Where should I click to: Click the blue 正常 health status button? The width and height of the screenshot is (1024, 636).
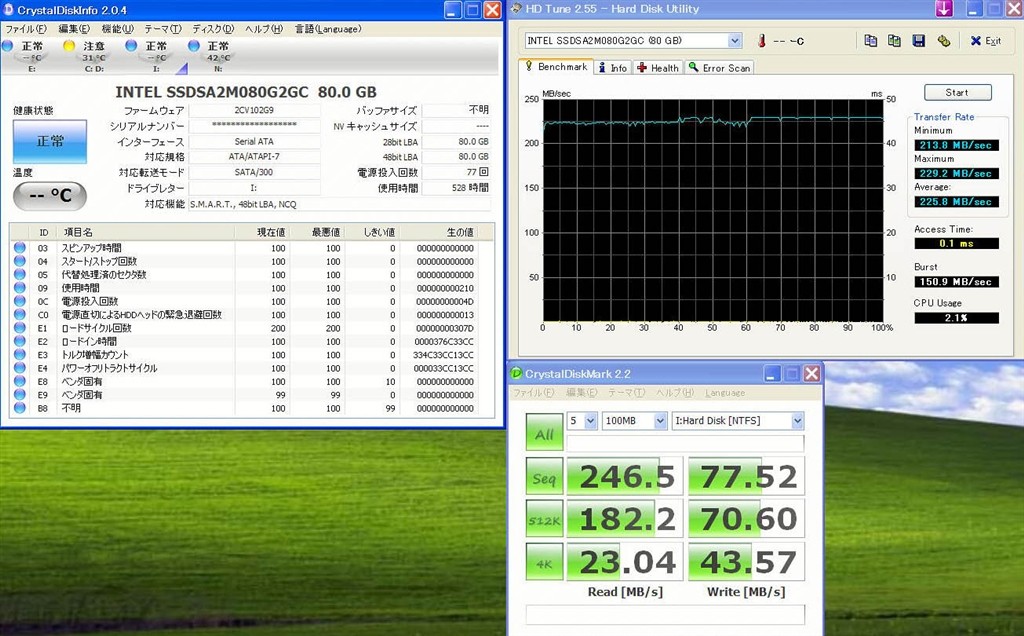click(50, 141)
